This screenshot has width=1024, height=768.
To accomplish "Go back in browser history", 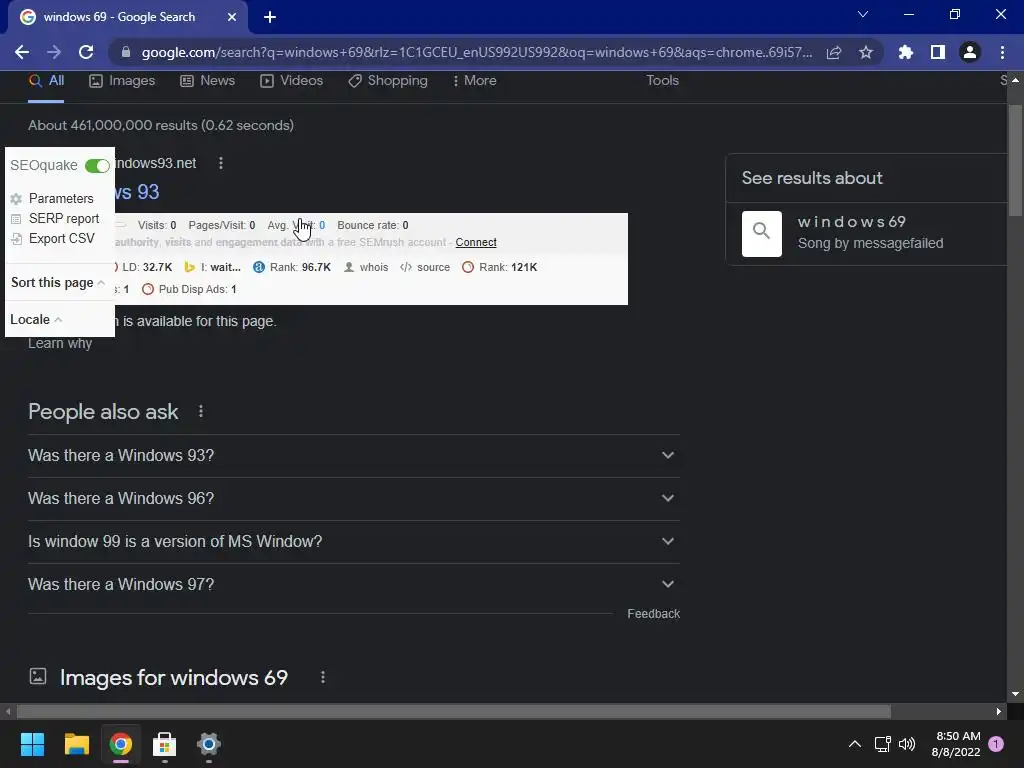I will [22, 52].
